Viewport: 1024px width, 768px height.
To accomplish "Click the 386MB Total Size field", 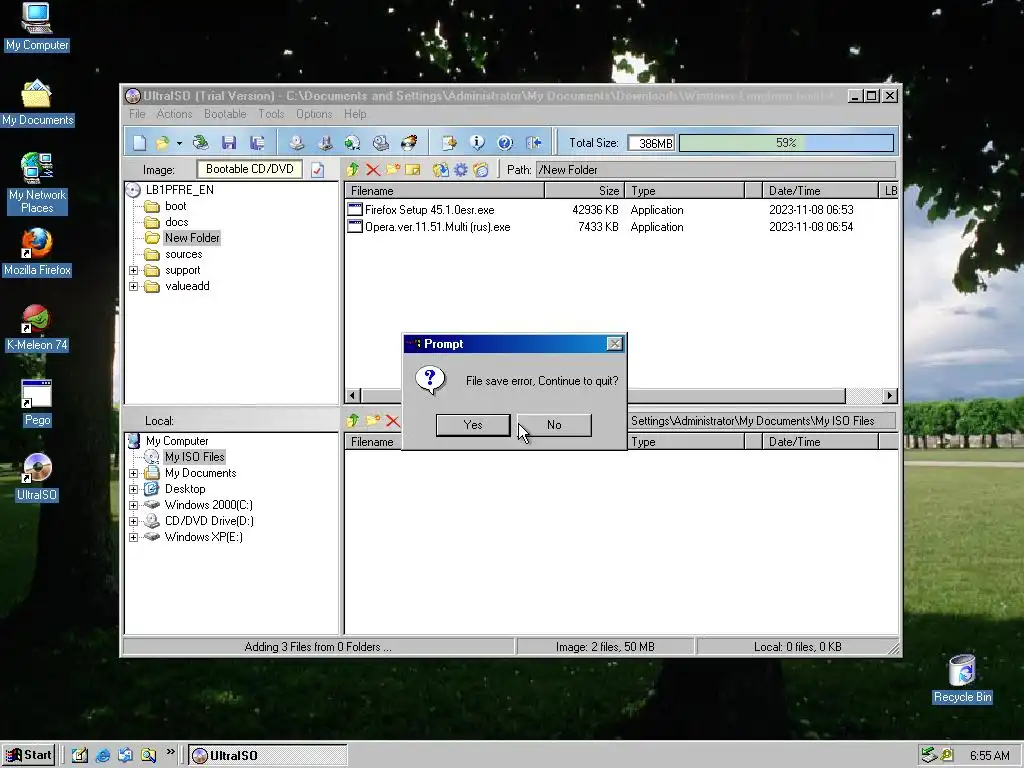I will 650,143.
